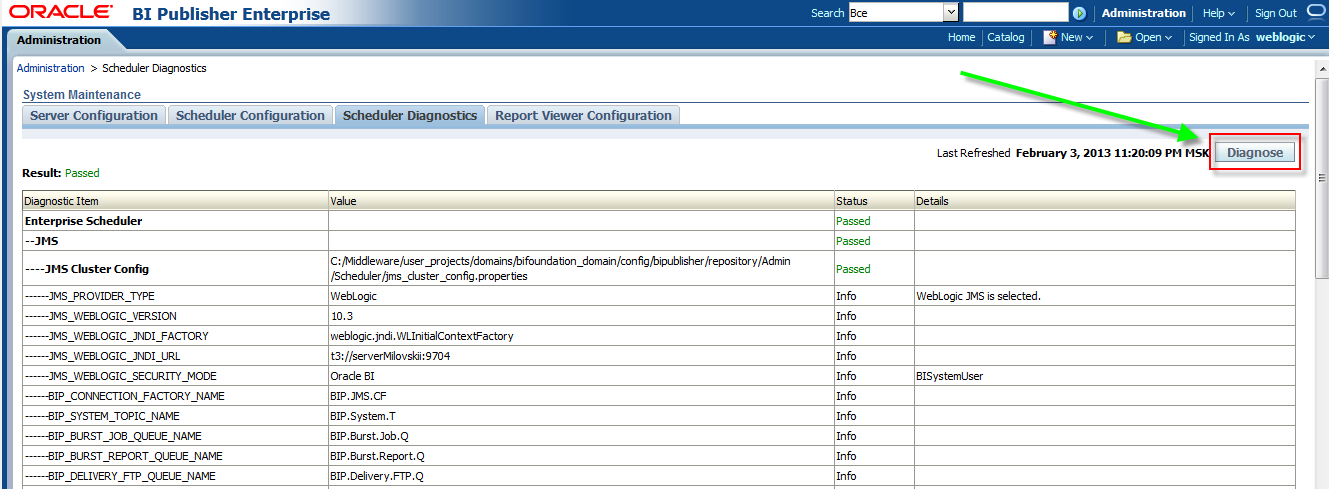Click the BIP.Burst.Report.Q value
The image size is (1329, 489).
(377, 456)
